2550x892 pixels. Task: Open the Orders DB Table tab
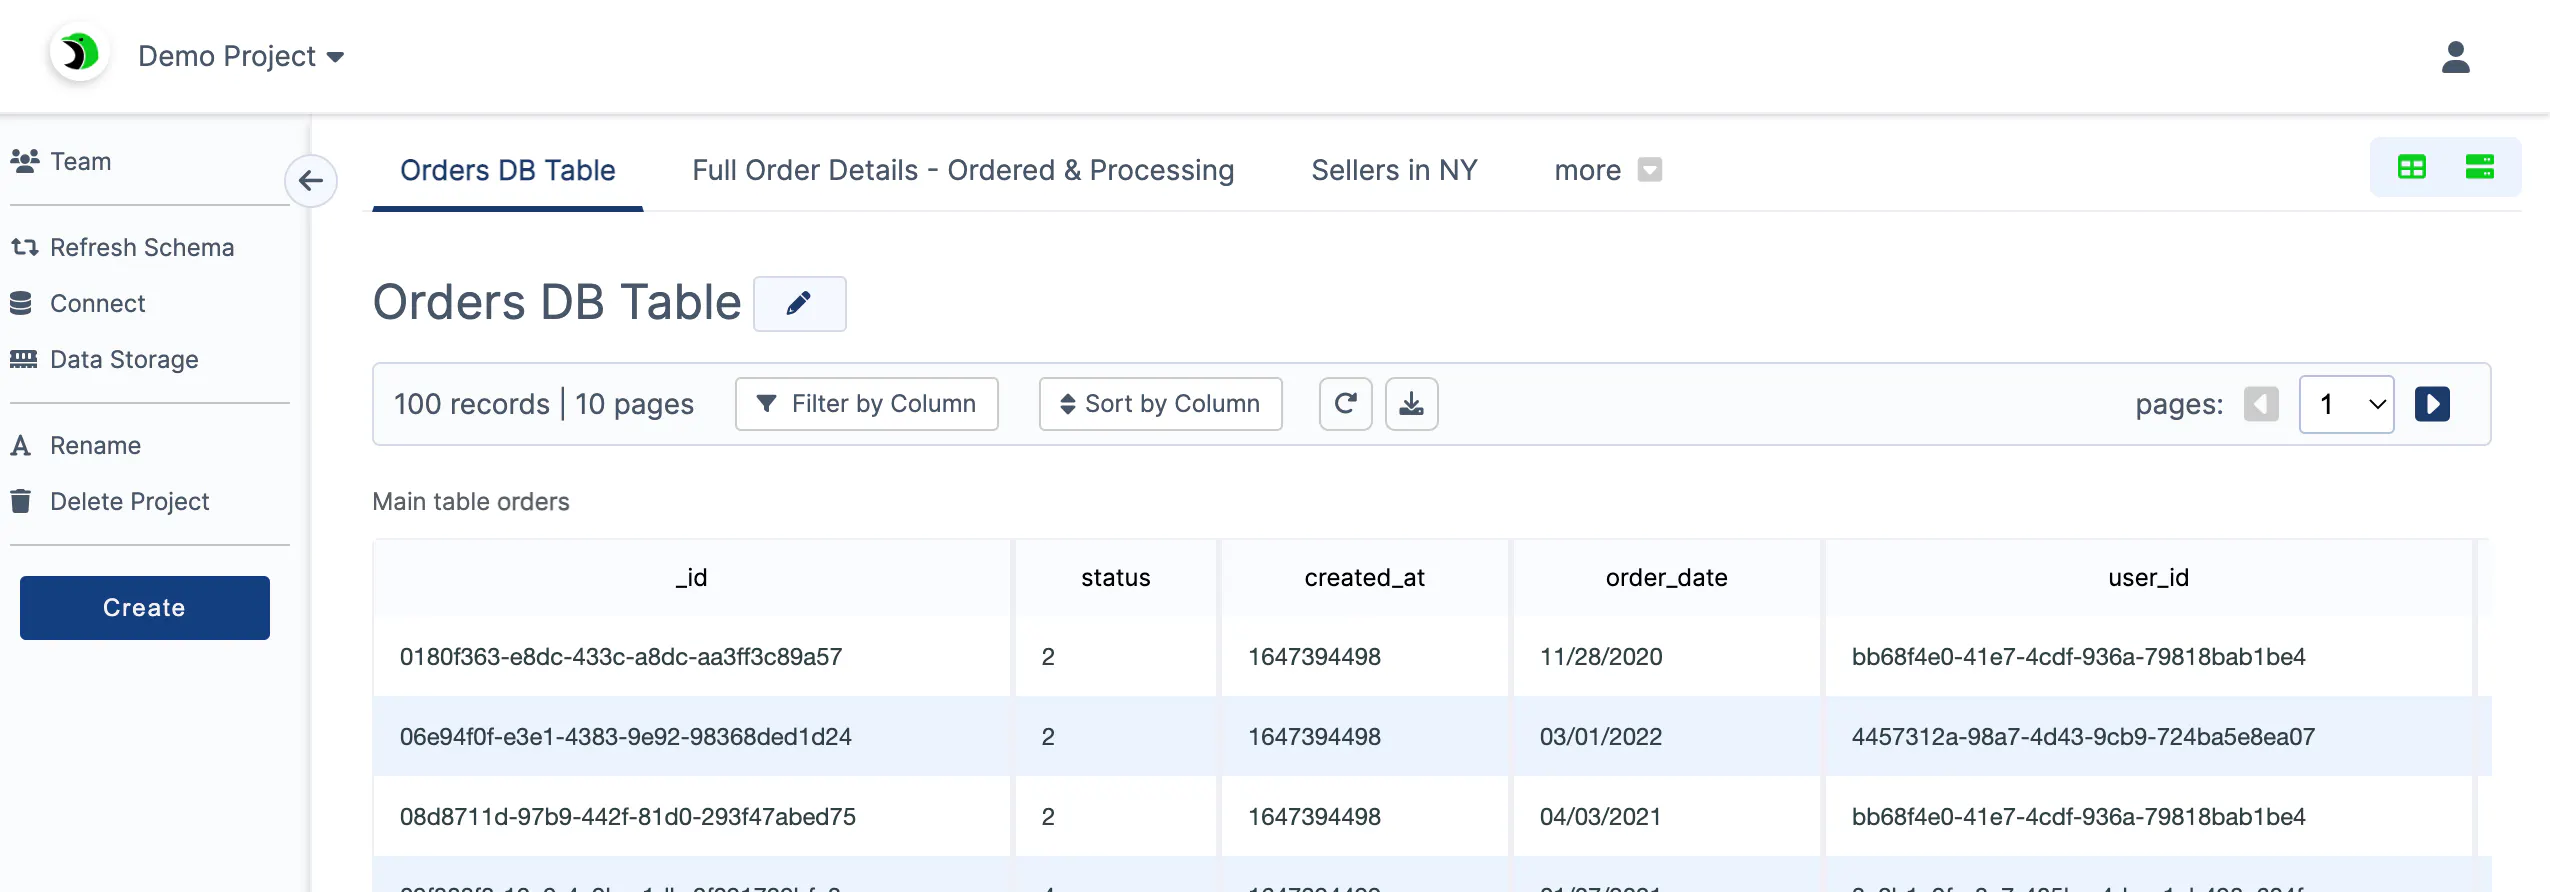point(507,170)
